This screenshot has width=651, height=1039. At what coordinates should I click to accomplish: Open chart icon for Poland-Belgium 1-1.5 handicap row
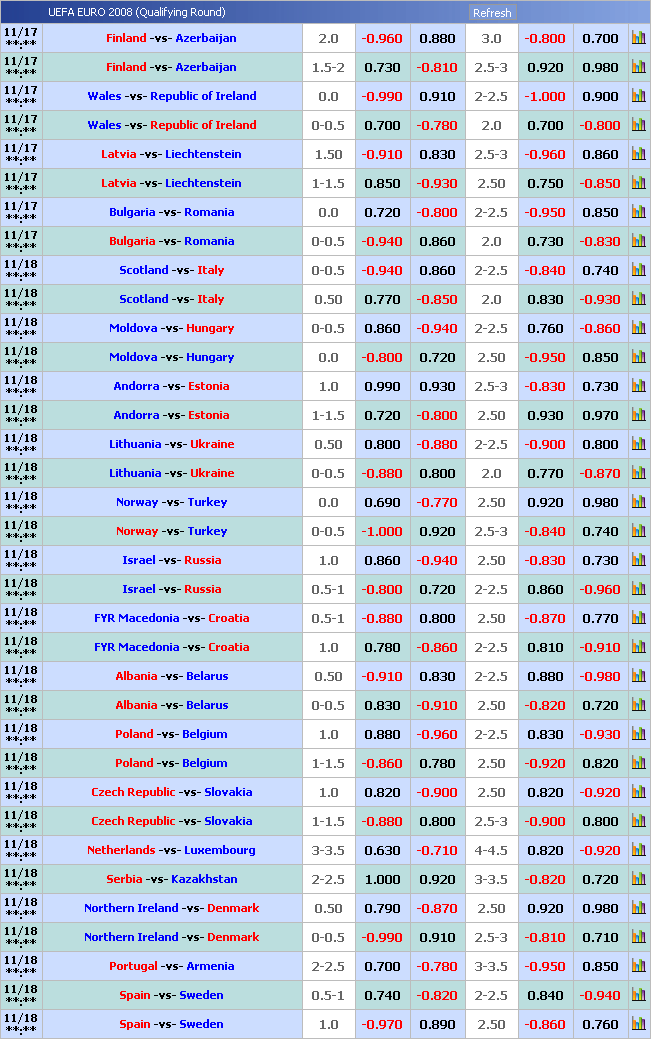click(638, 763)
